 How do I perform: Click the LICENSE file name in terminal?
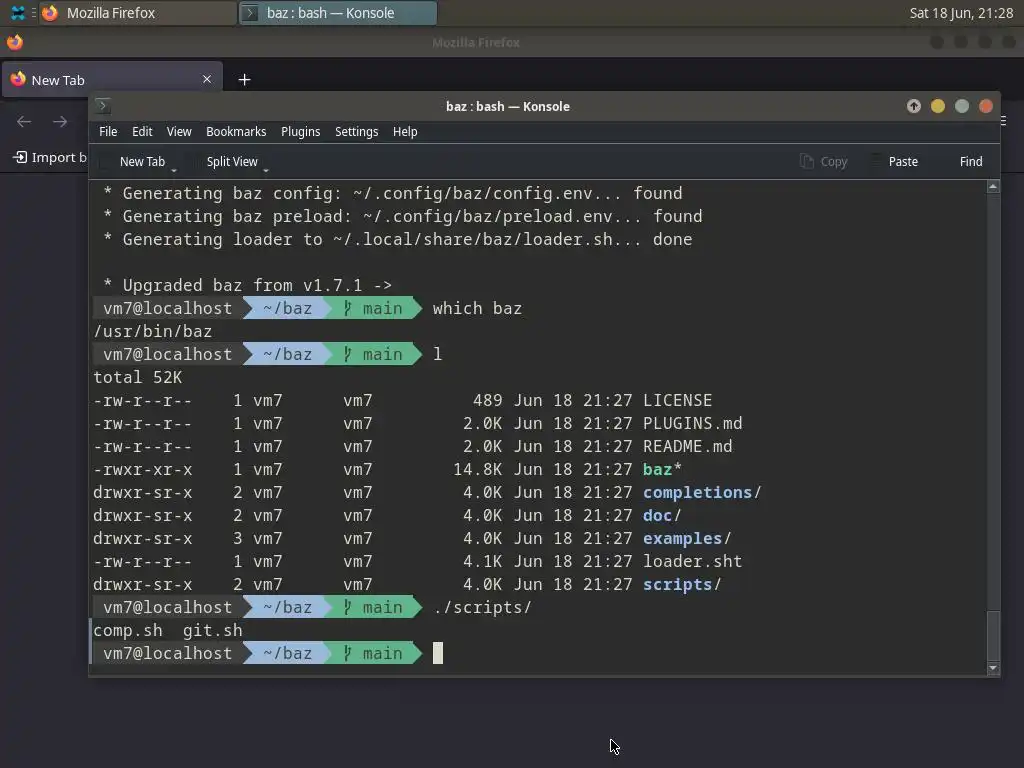pyautogui.click(x=677, y=400)
